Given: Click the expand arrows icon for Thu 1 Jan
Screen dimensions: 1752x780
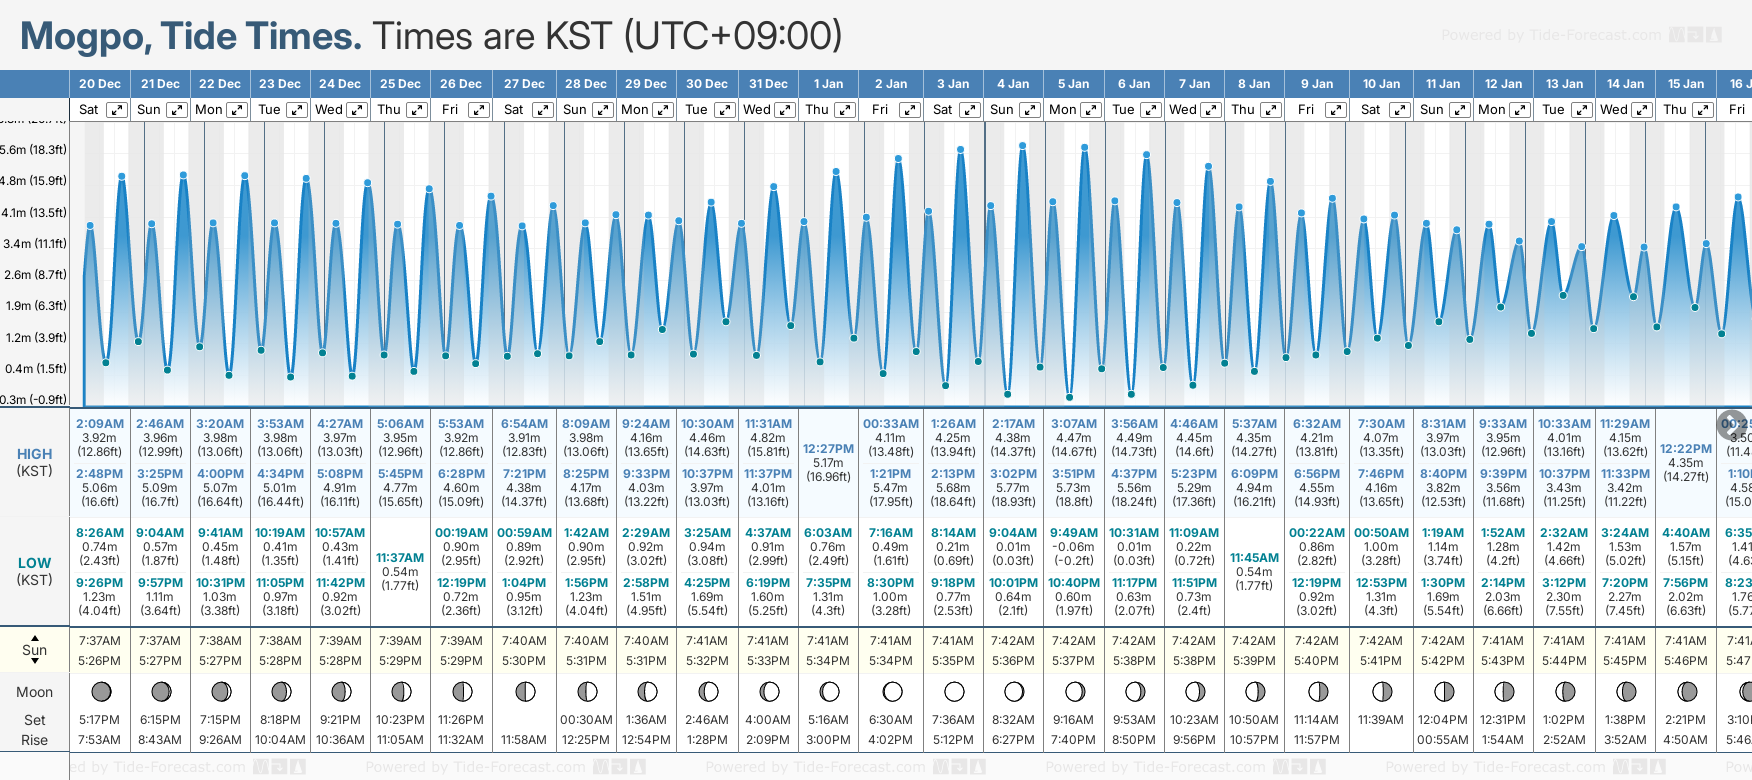Looking at the screenshot, I should point(845,110).
